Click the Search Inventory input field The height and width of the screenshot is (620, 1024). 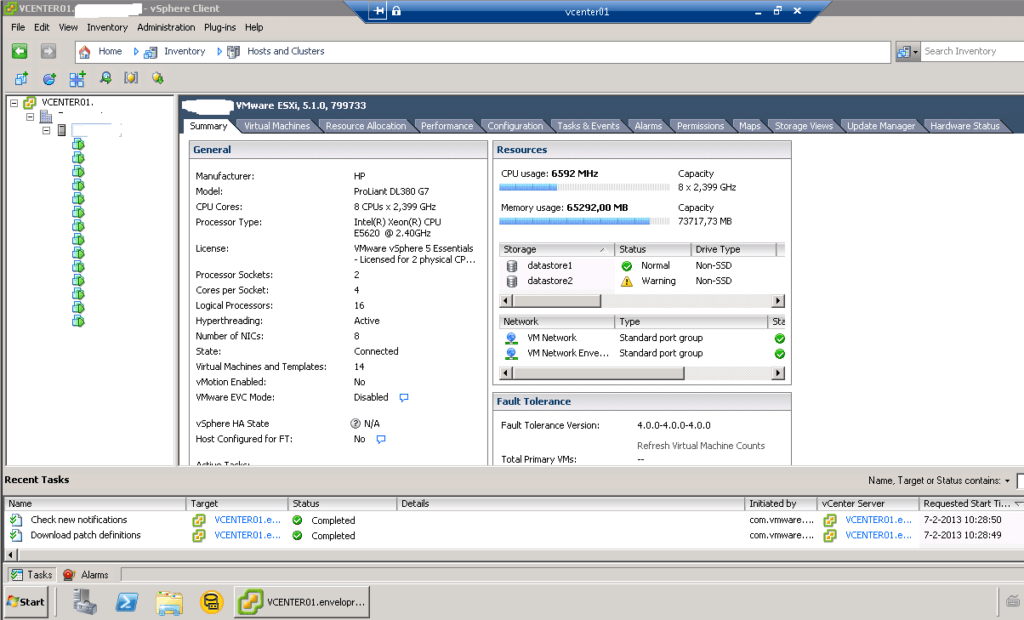pos(972,52)
